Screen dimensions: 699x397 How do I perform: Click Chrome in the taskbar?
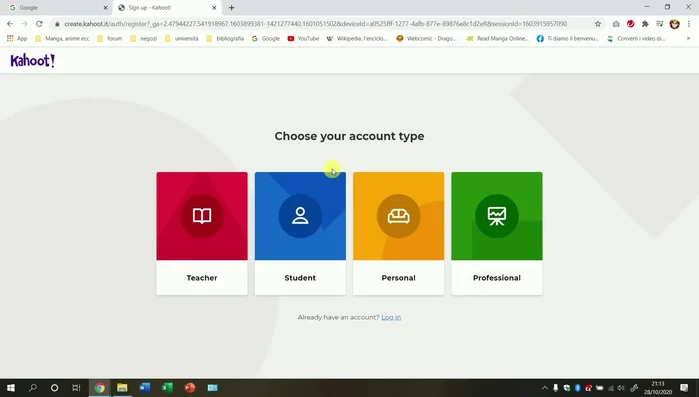[x=99, y=388]
